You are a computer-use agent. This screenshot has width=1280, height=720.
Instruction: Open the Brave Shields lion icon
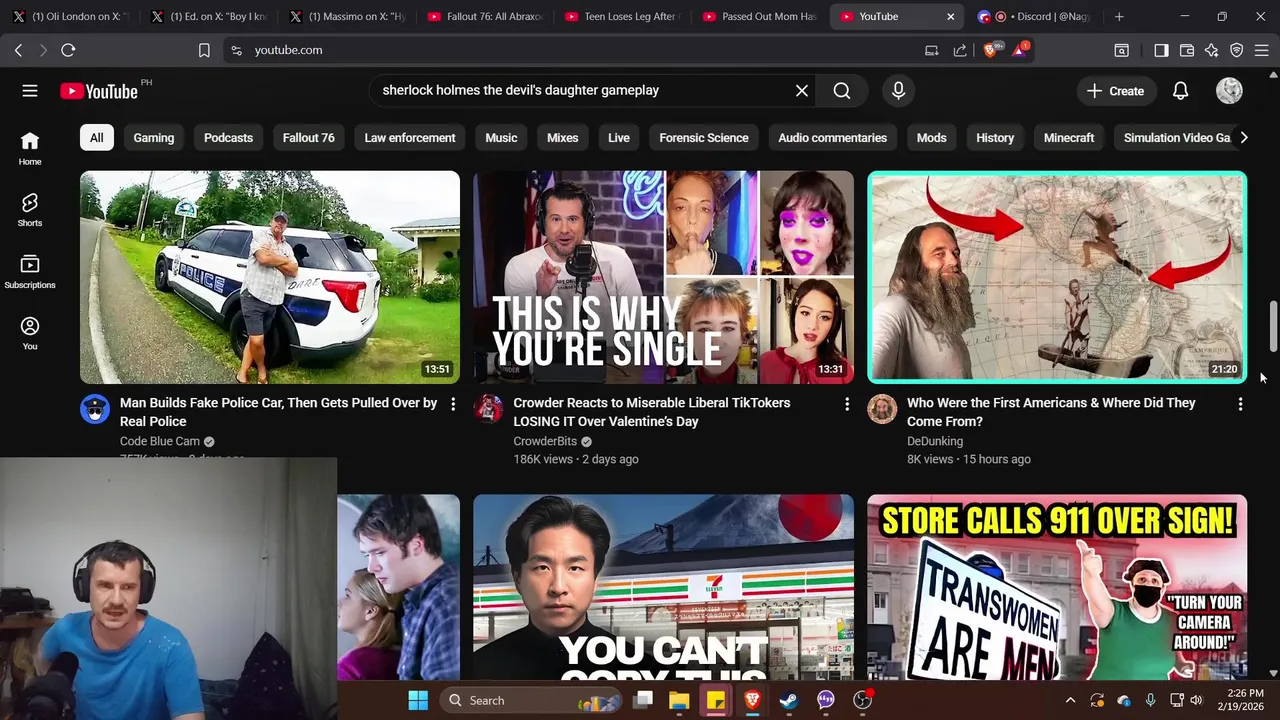(x=990, y=50)
